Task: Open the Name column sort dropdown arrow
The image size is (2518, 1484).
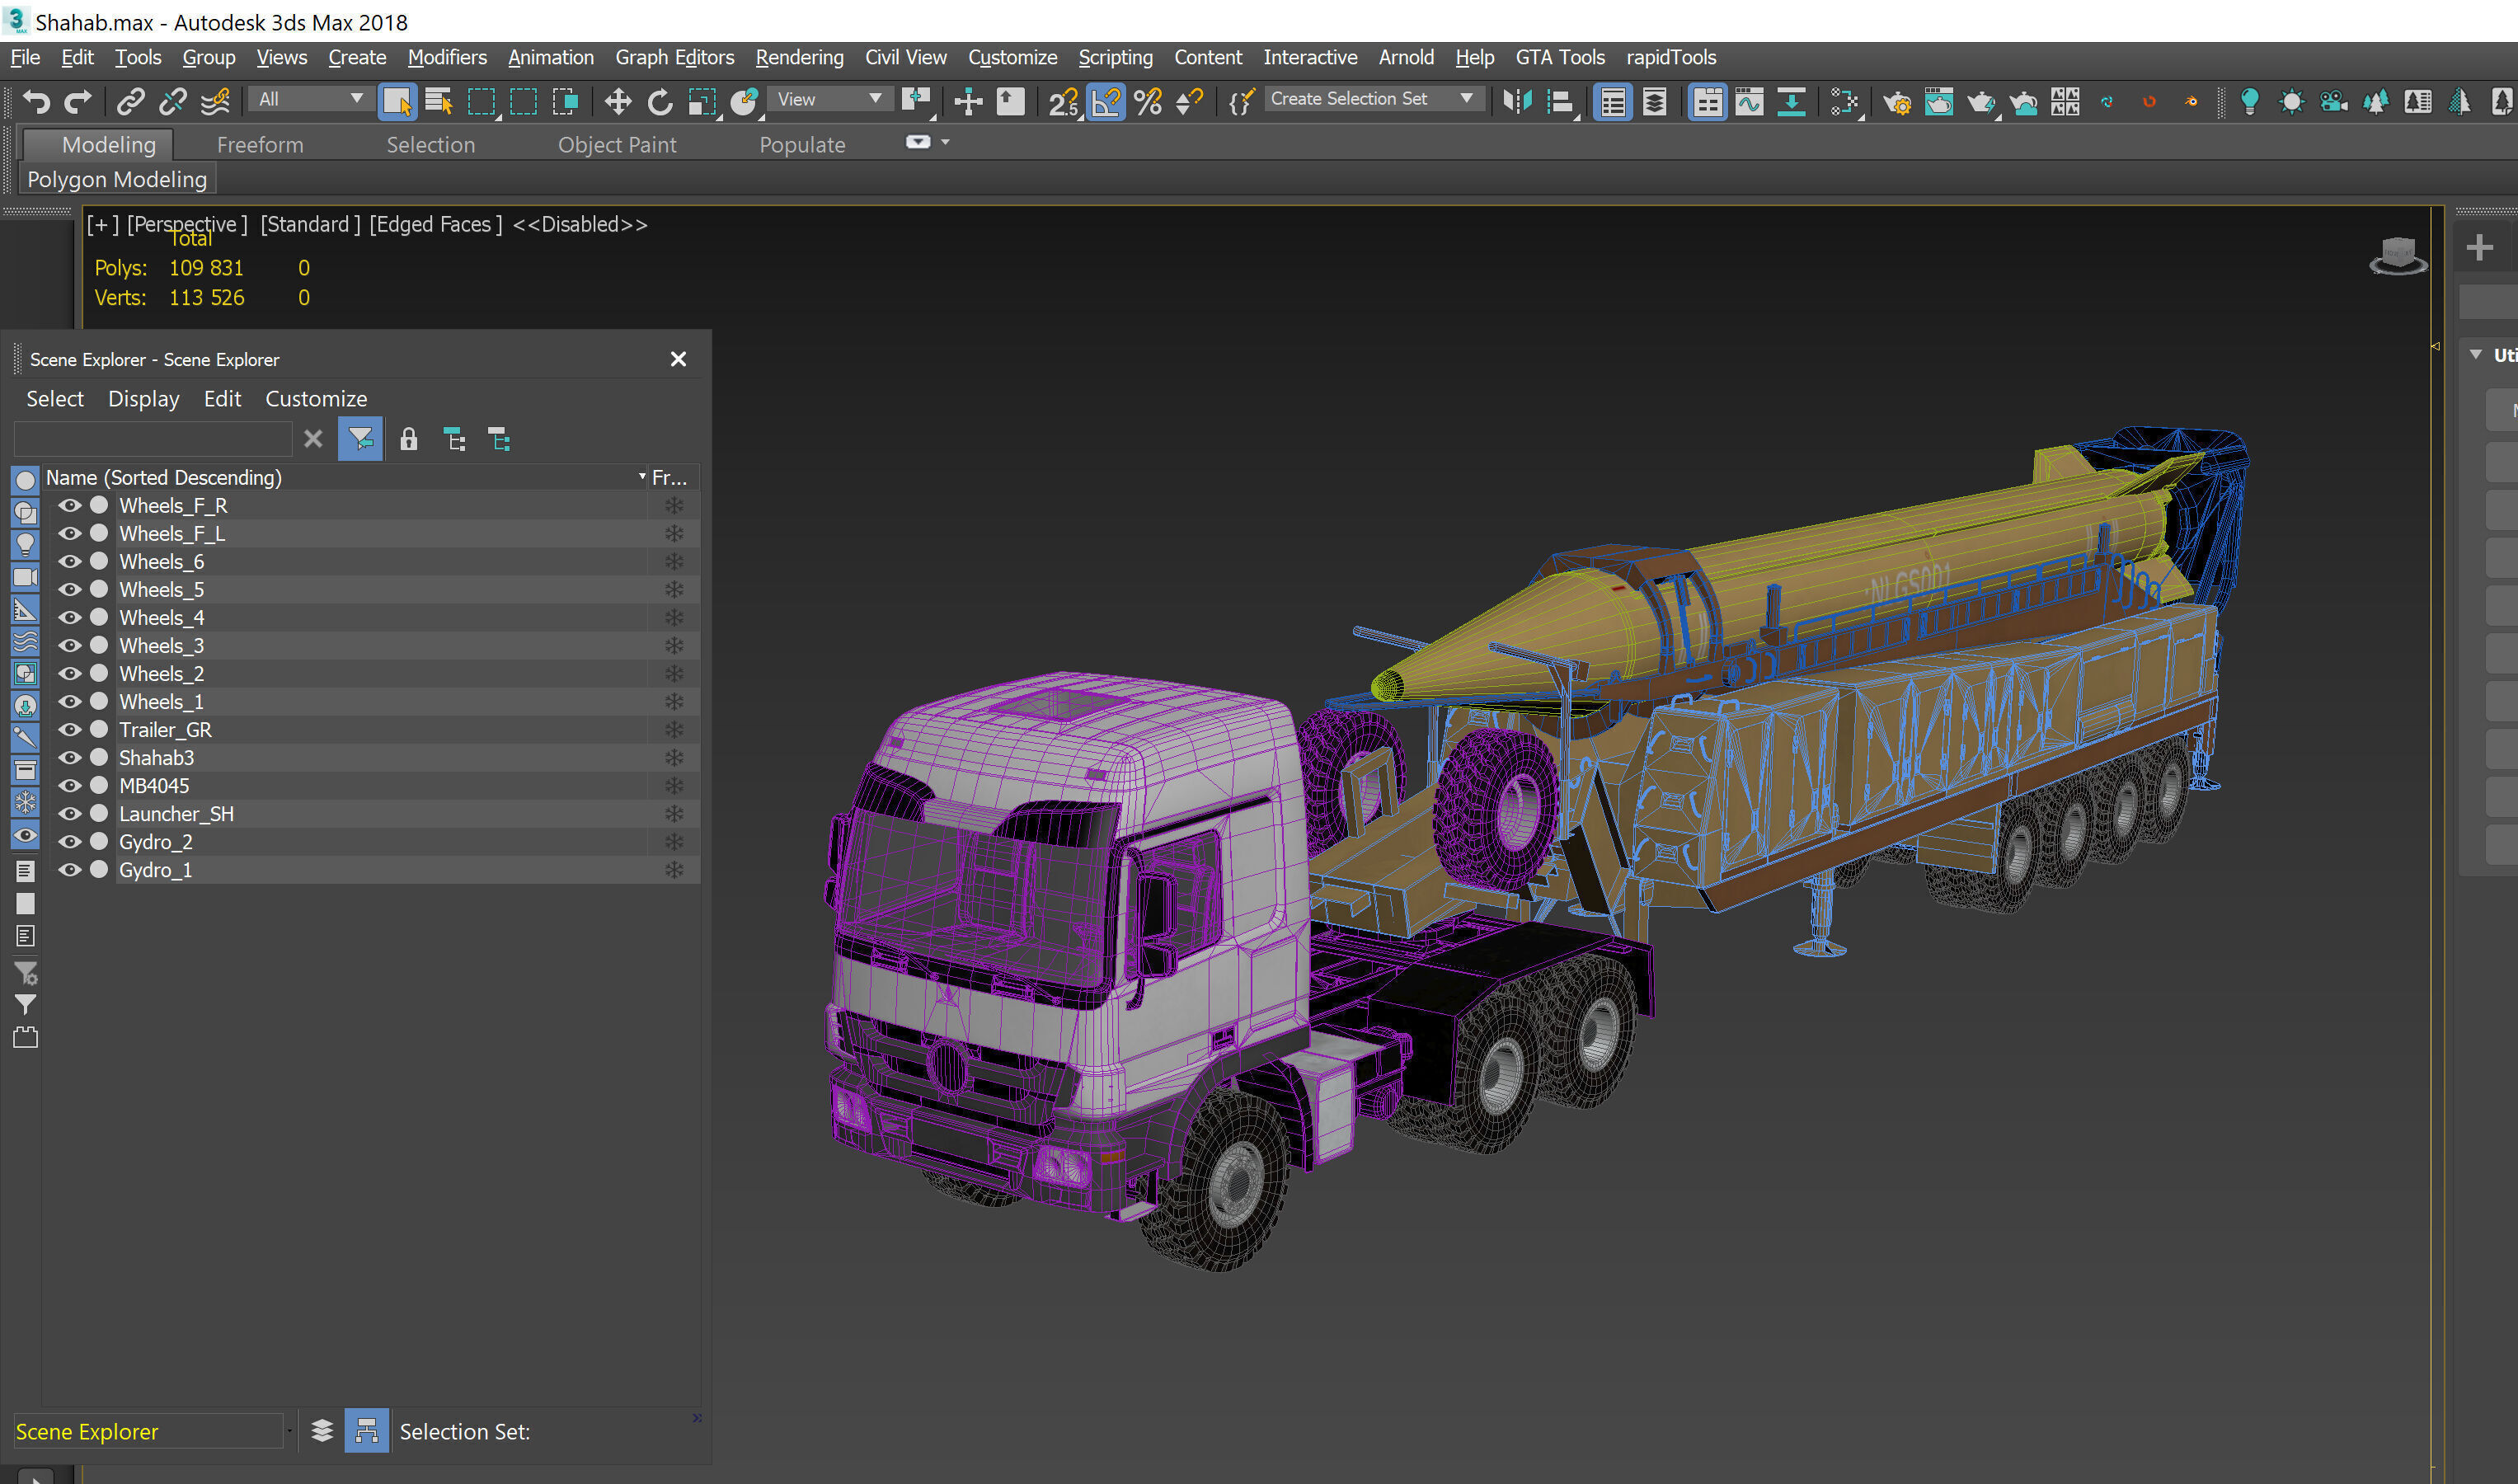Action: pos(642,476)
